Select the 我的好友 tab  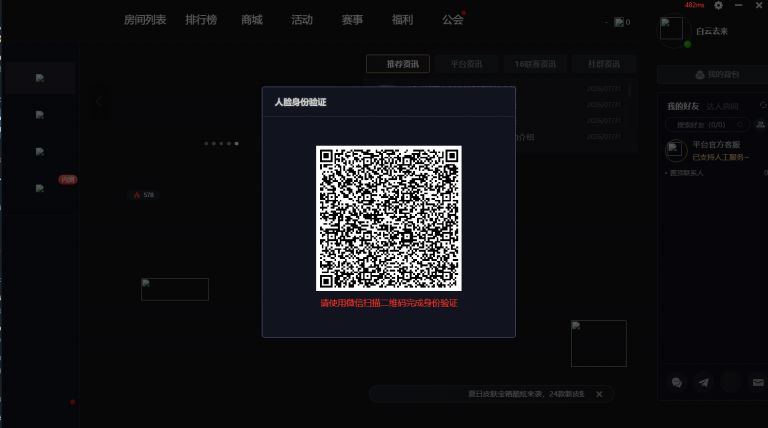click(683, 106)
